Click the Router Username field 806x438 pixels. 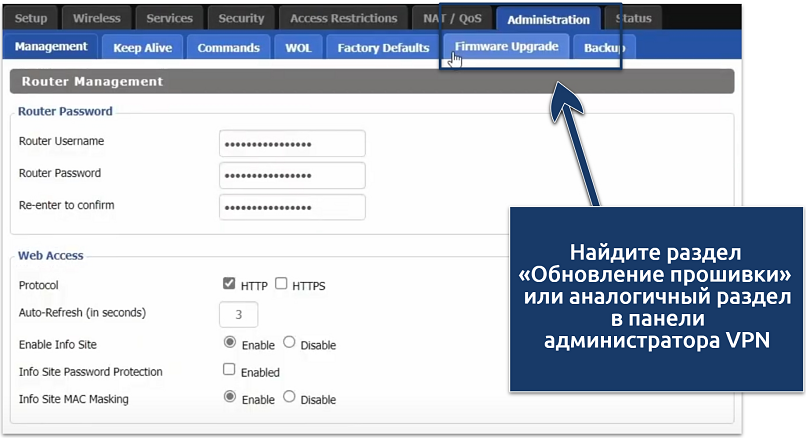pyautogui.click(x=292, y=144)
